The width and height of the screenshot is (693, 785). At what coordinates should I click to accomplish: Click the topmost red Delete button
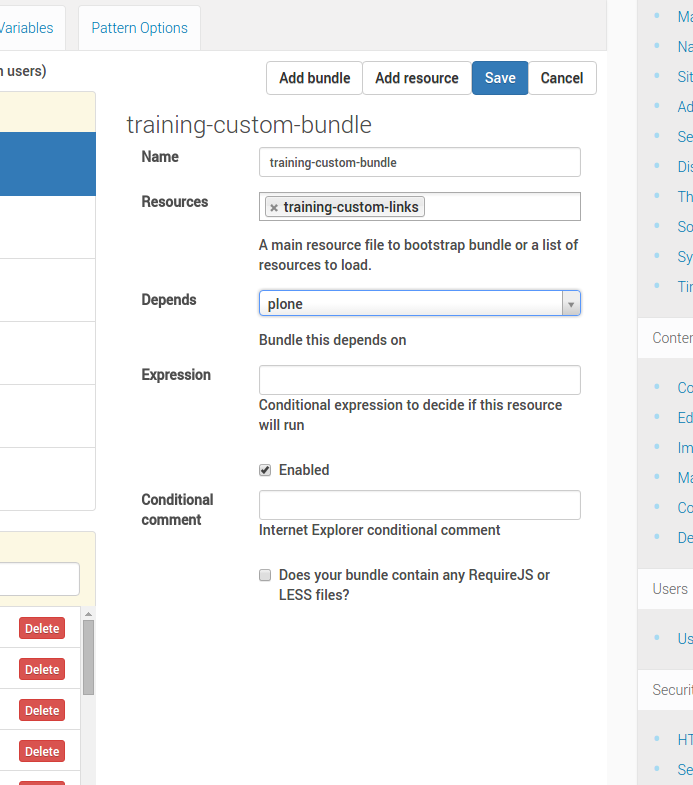pos(42,628)
